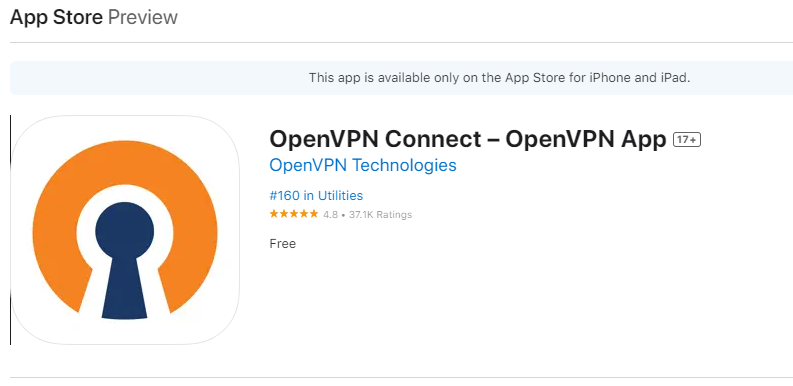This screenshot has width=793, height=386.
Task: Select the 17+ age rating badge
Action: (x=686, y=140)
